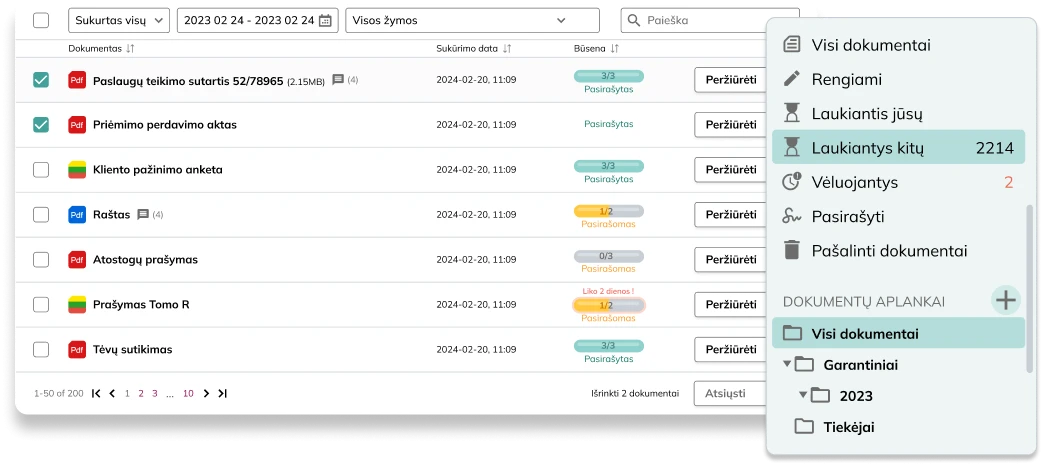
Task: Open the Sukurtas visų dropdown
Action: pos(119,21)
